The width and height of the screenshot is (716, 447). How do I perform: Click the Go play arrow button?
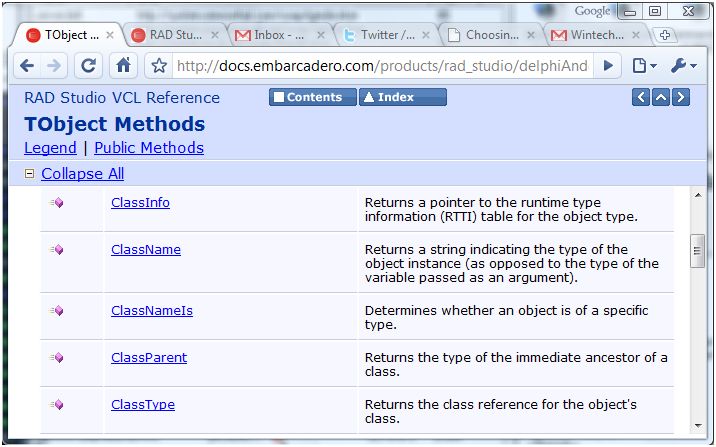tap(608, 66)
